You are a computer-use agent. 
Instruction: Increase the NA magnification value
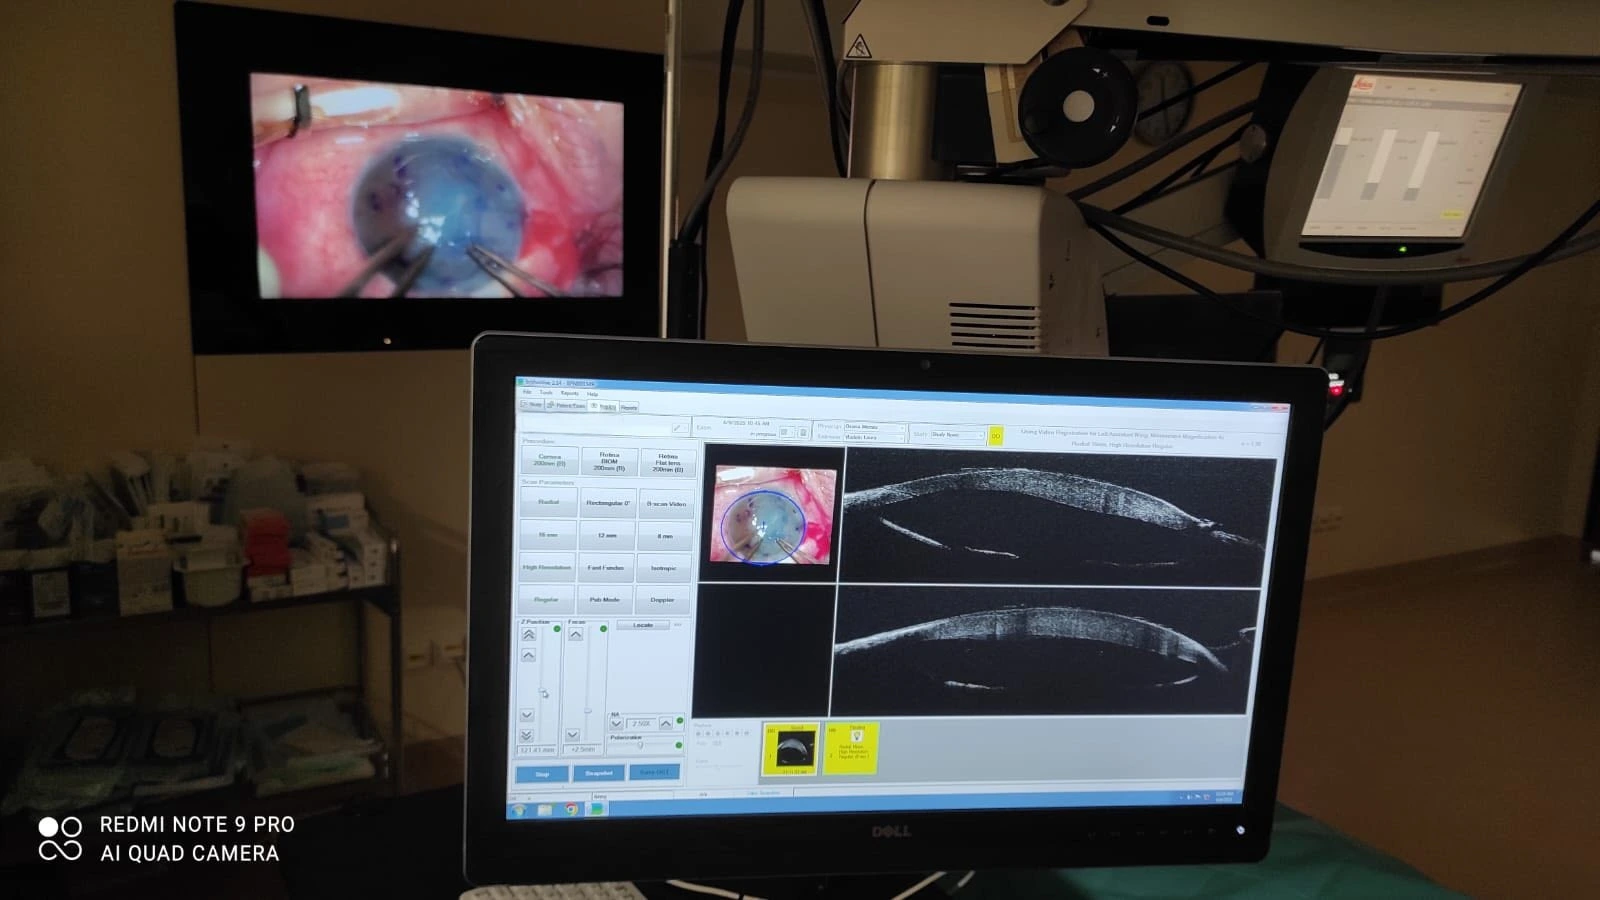665,723
